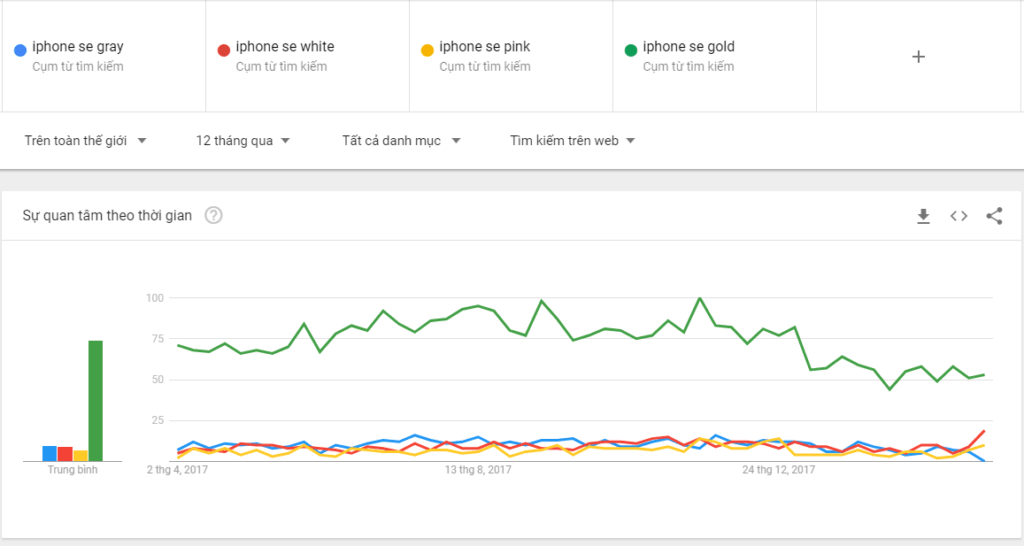This screenshot has height=546, width=1024.
Task: Click the '13 thg 8, 2017' axis label
Action: pyautogui.click(x=478, y=470)
